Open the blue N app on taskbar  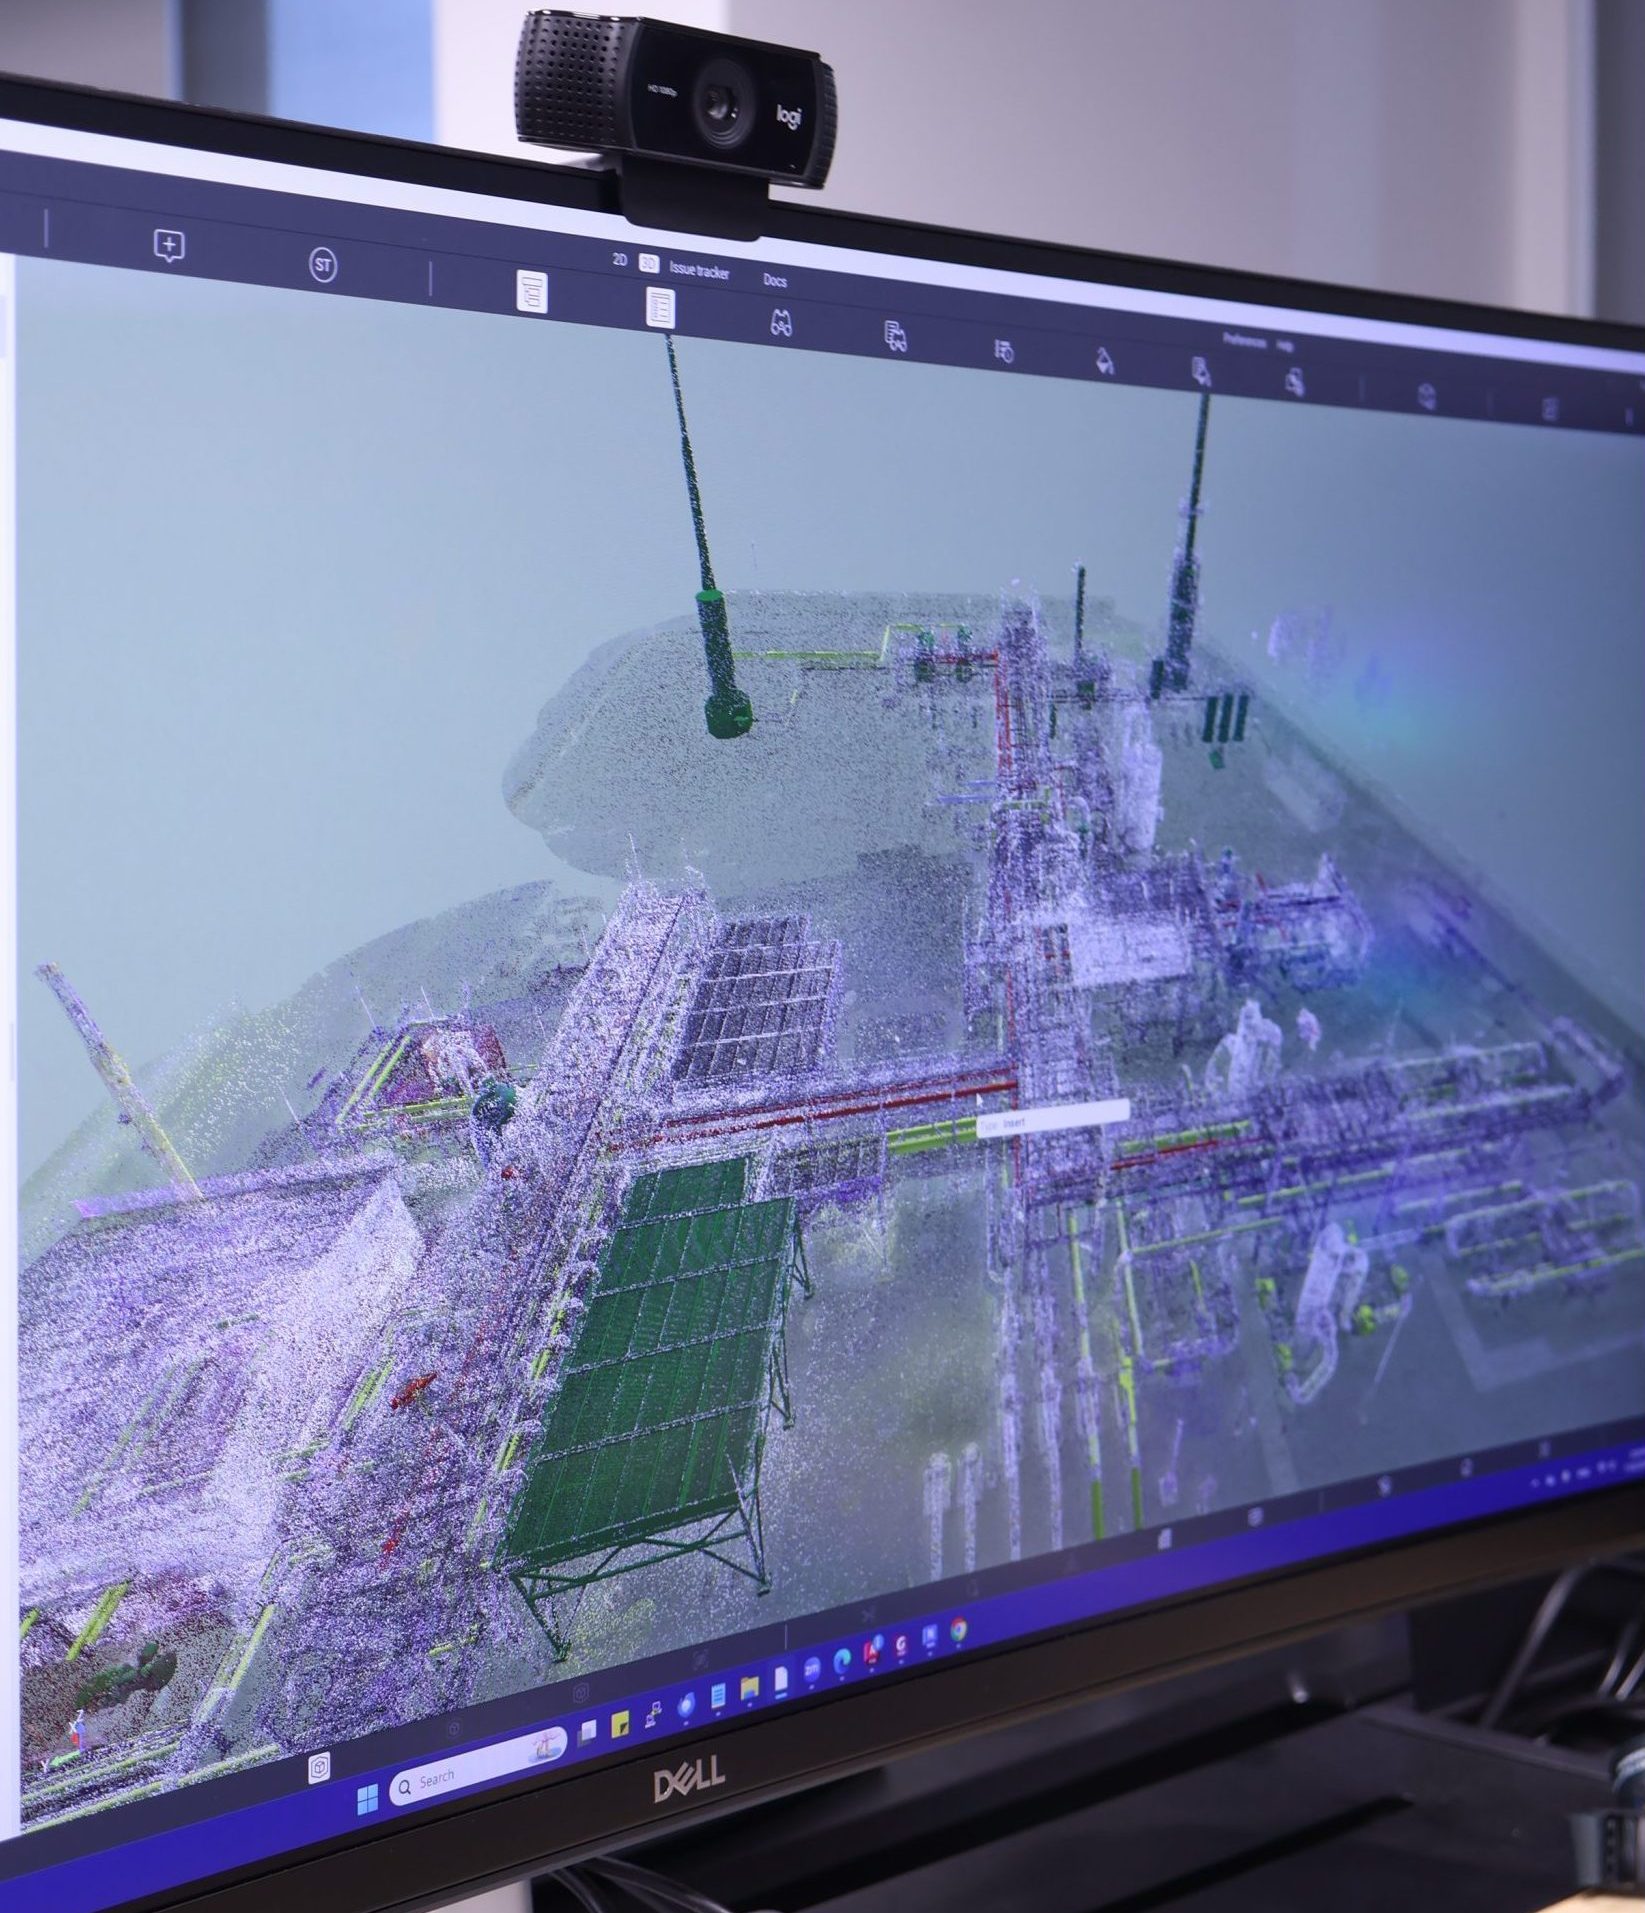pyautogui.click(x=930, y=1637)
